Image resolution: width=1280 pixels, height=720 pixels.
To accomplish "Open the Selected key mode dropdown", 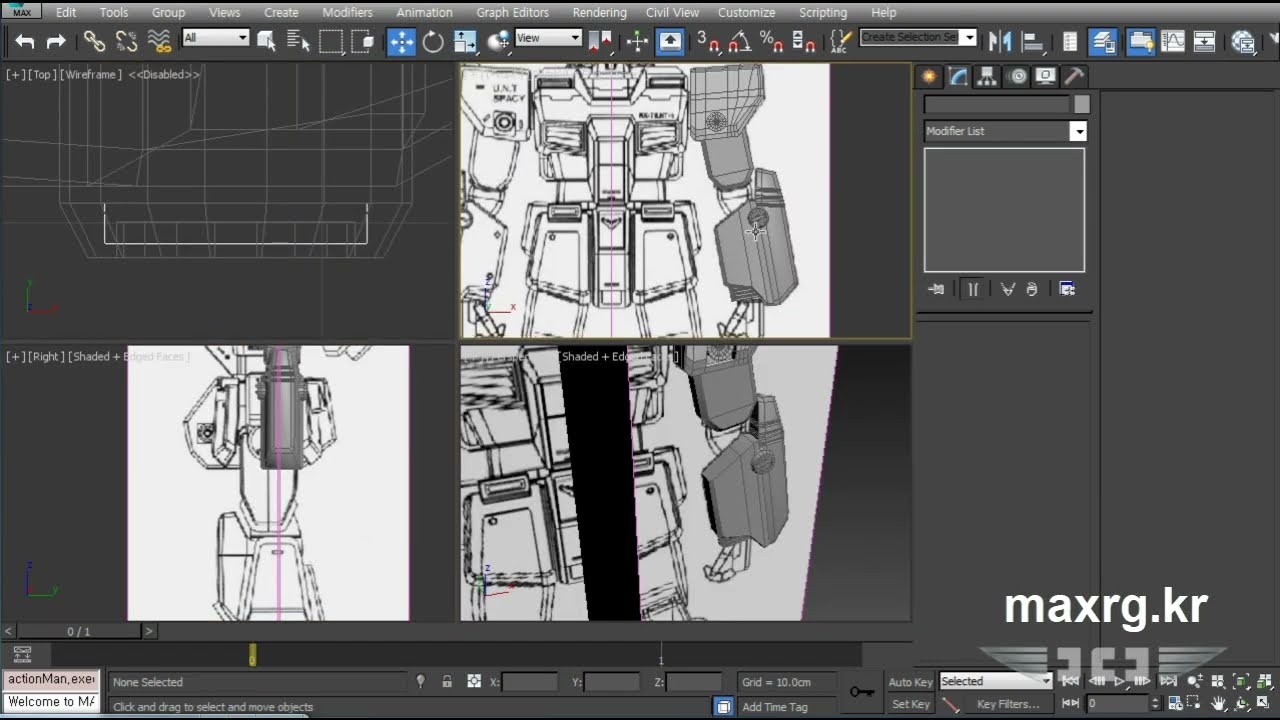I will click(996, 681).
